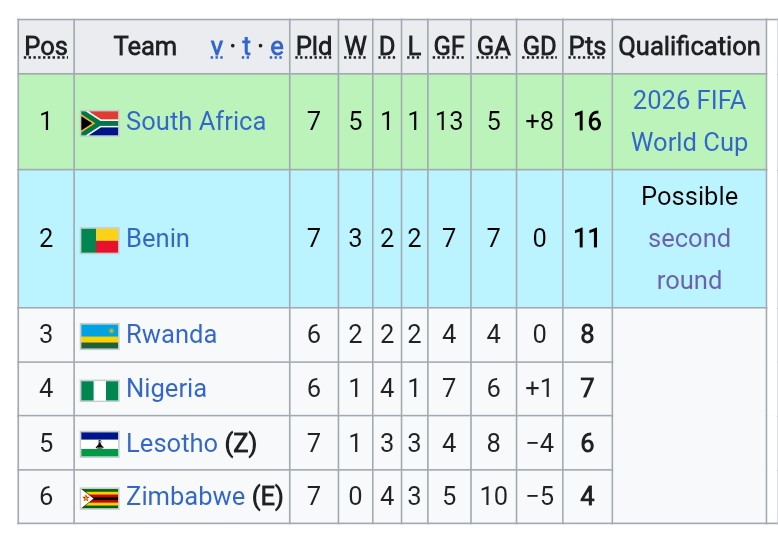Screen dimensions: 778x539
Task: Click the 'v' view template link
Action: pos(216,47)
